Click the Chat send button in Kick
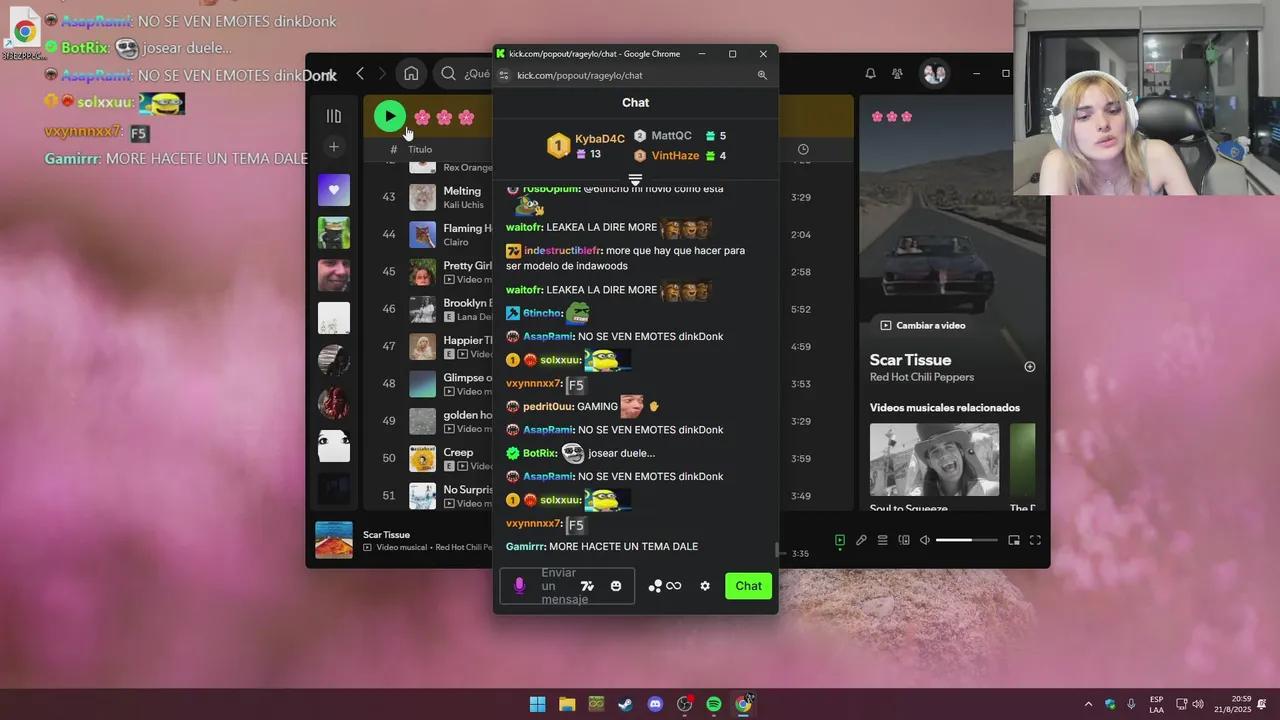The image size is (1280, 720). pos(748,586)
